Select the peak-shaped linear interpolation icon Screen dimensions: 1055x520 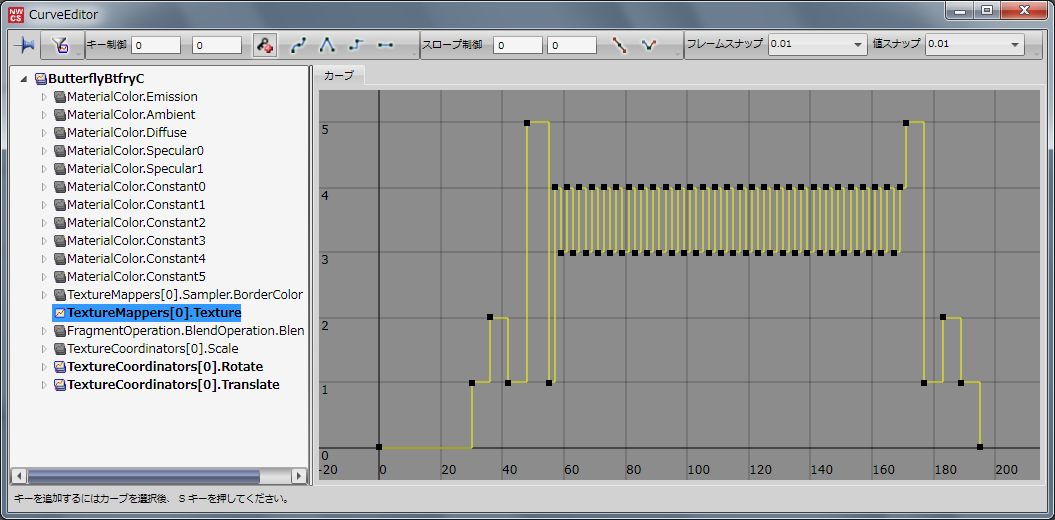coord(327,45)
